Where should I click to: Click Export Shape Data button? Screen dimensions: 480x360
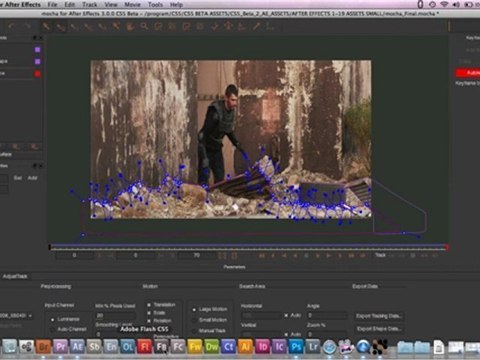379,329
